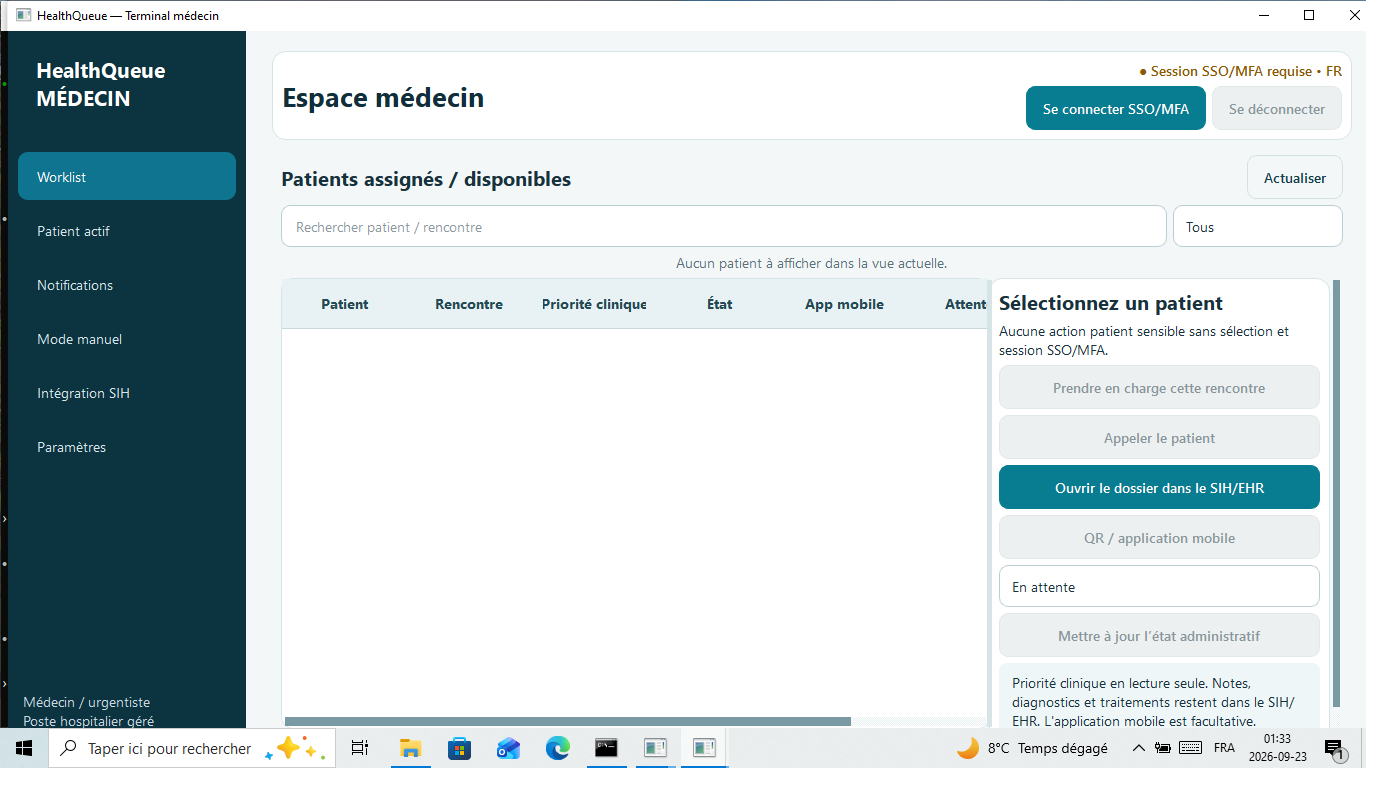
Task: Open the terminal window from taskbar
Action: tap(606, 748)
